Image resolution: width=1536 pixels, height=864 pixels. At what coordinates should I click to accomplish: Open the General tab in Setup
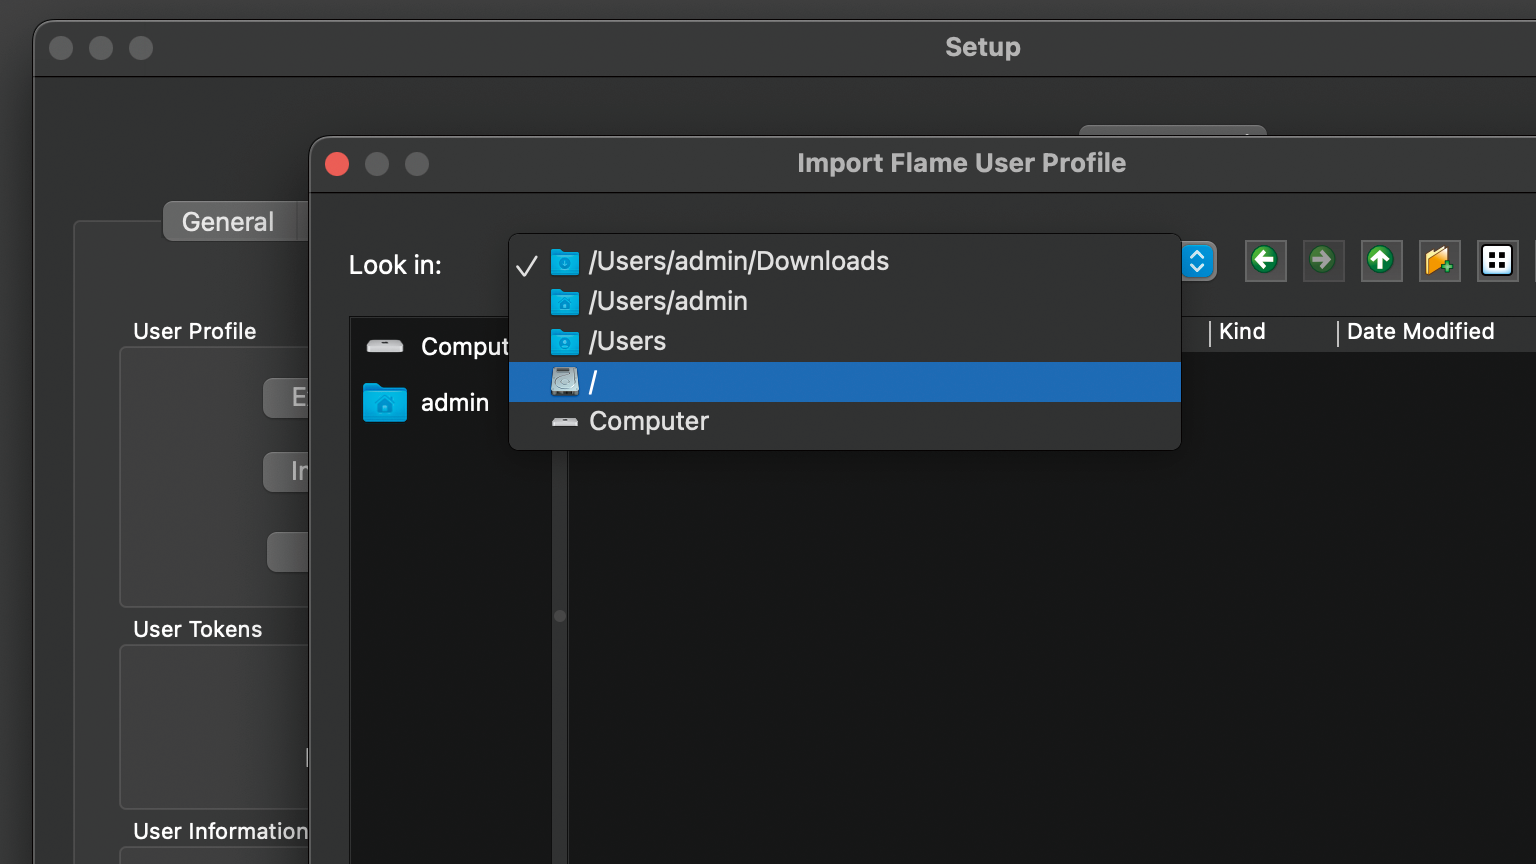(x=228, y=222)
